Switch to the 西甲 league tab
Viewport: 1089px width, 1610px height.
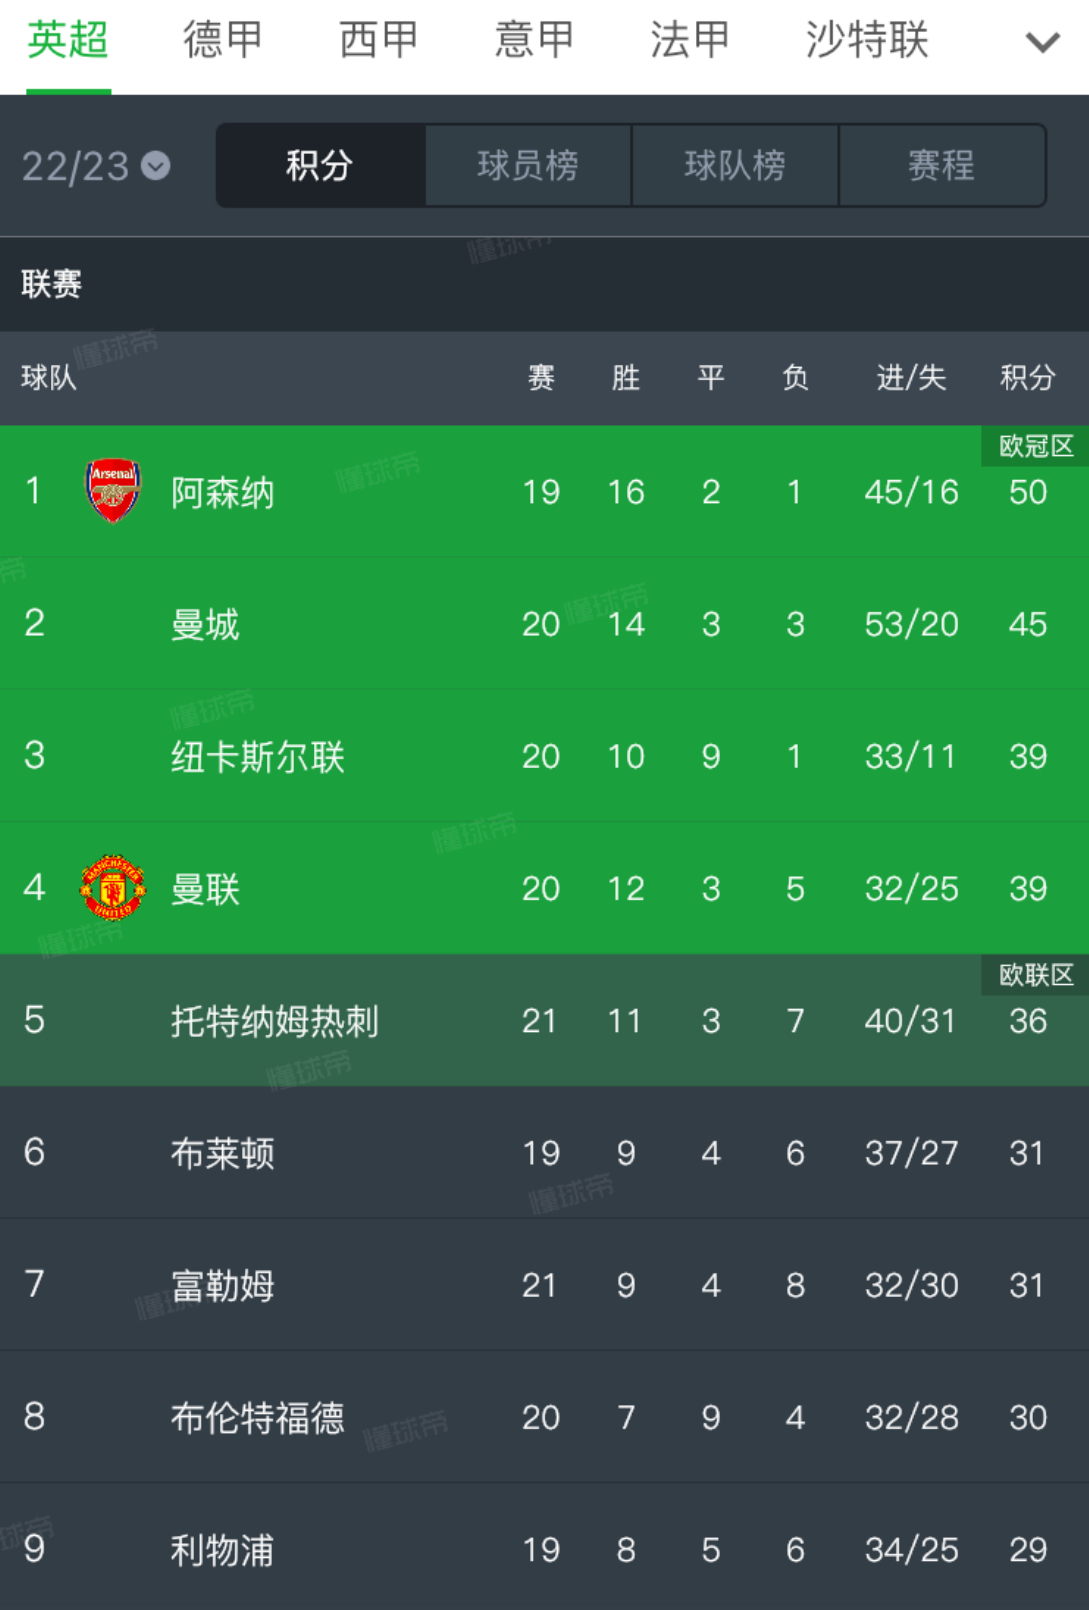[375, 40]
